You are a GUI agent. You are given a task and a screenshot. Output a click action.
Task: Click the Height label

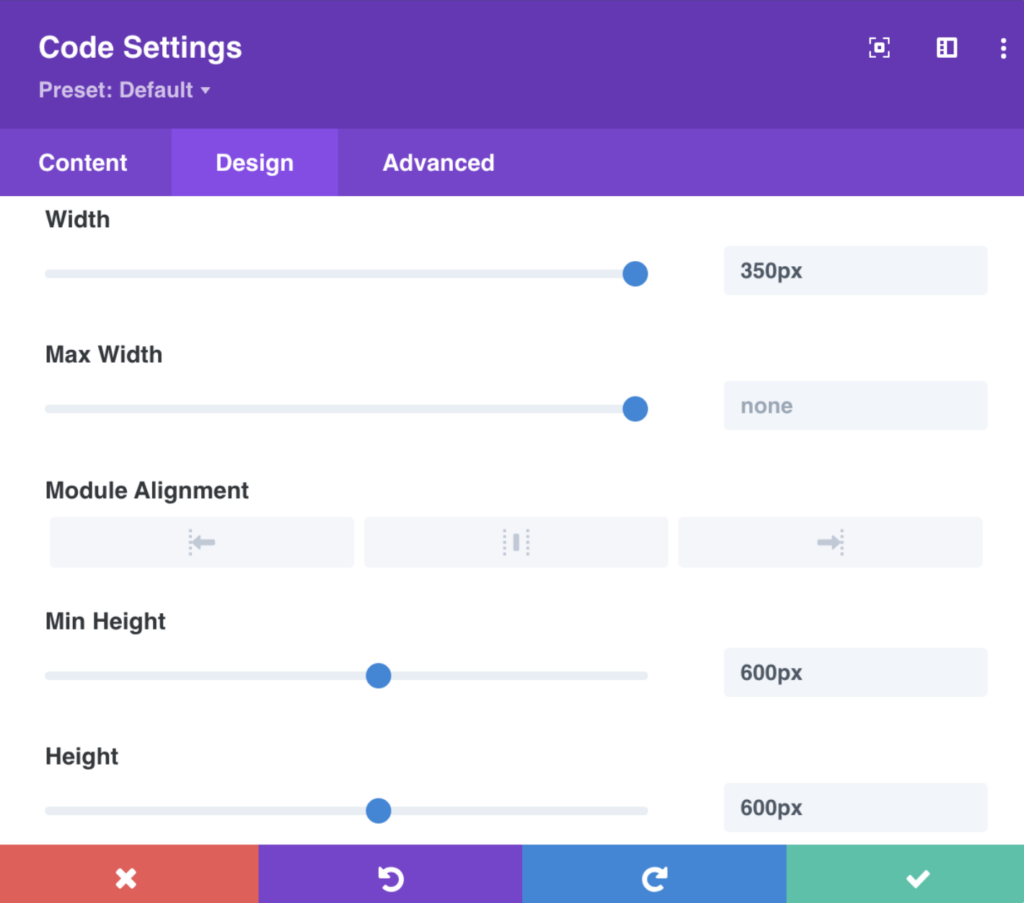(x=82, y=756)
